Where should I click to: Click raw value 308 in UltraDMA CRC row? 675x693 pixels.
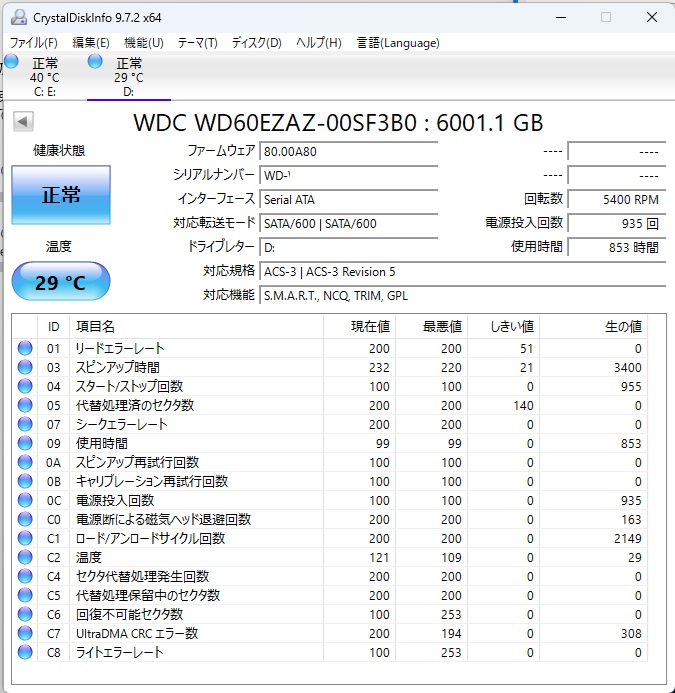pos(631,633)
